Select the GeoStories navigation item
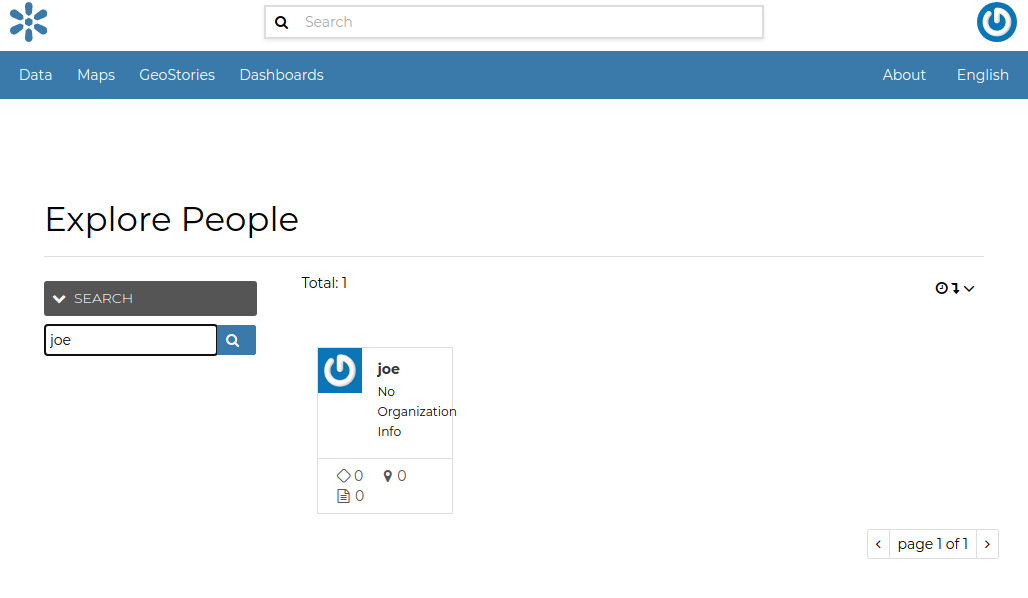This screenshot has height=598, width=1028. point(177,74)
